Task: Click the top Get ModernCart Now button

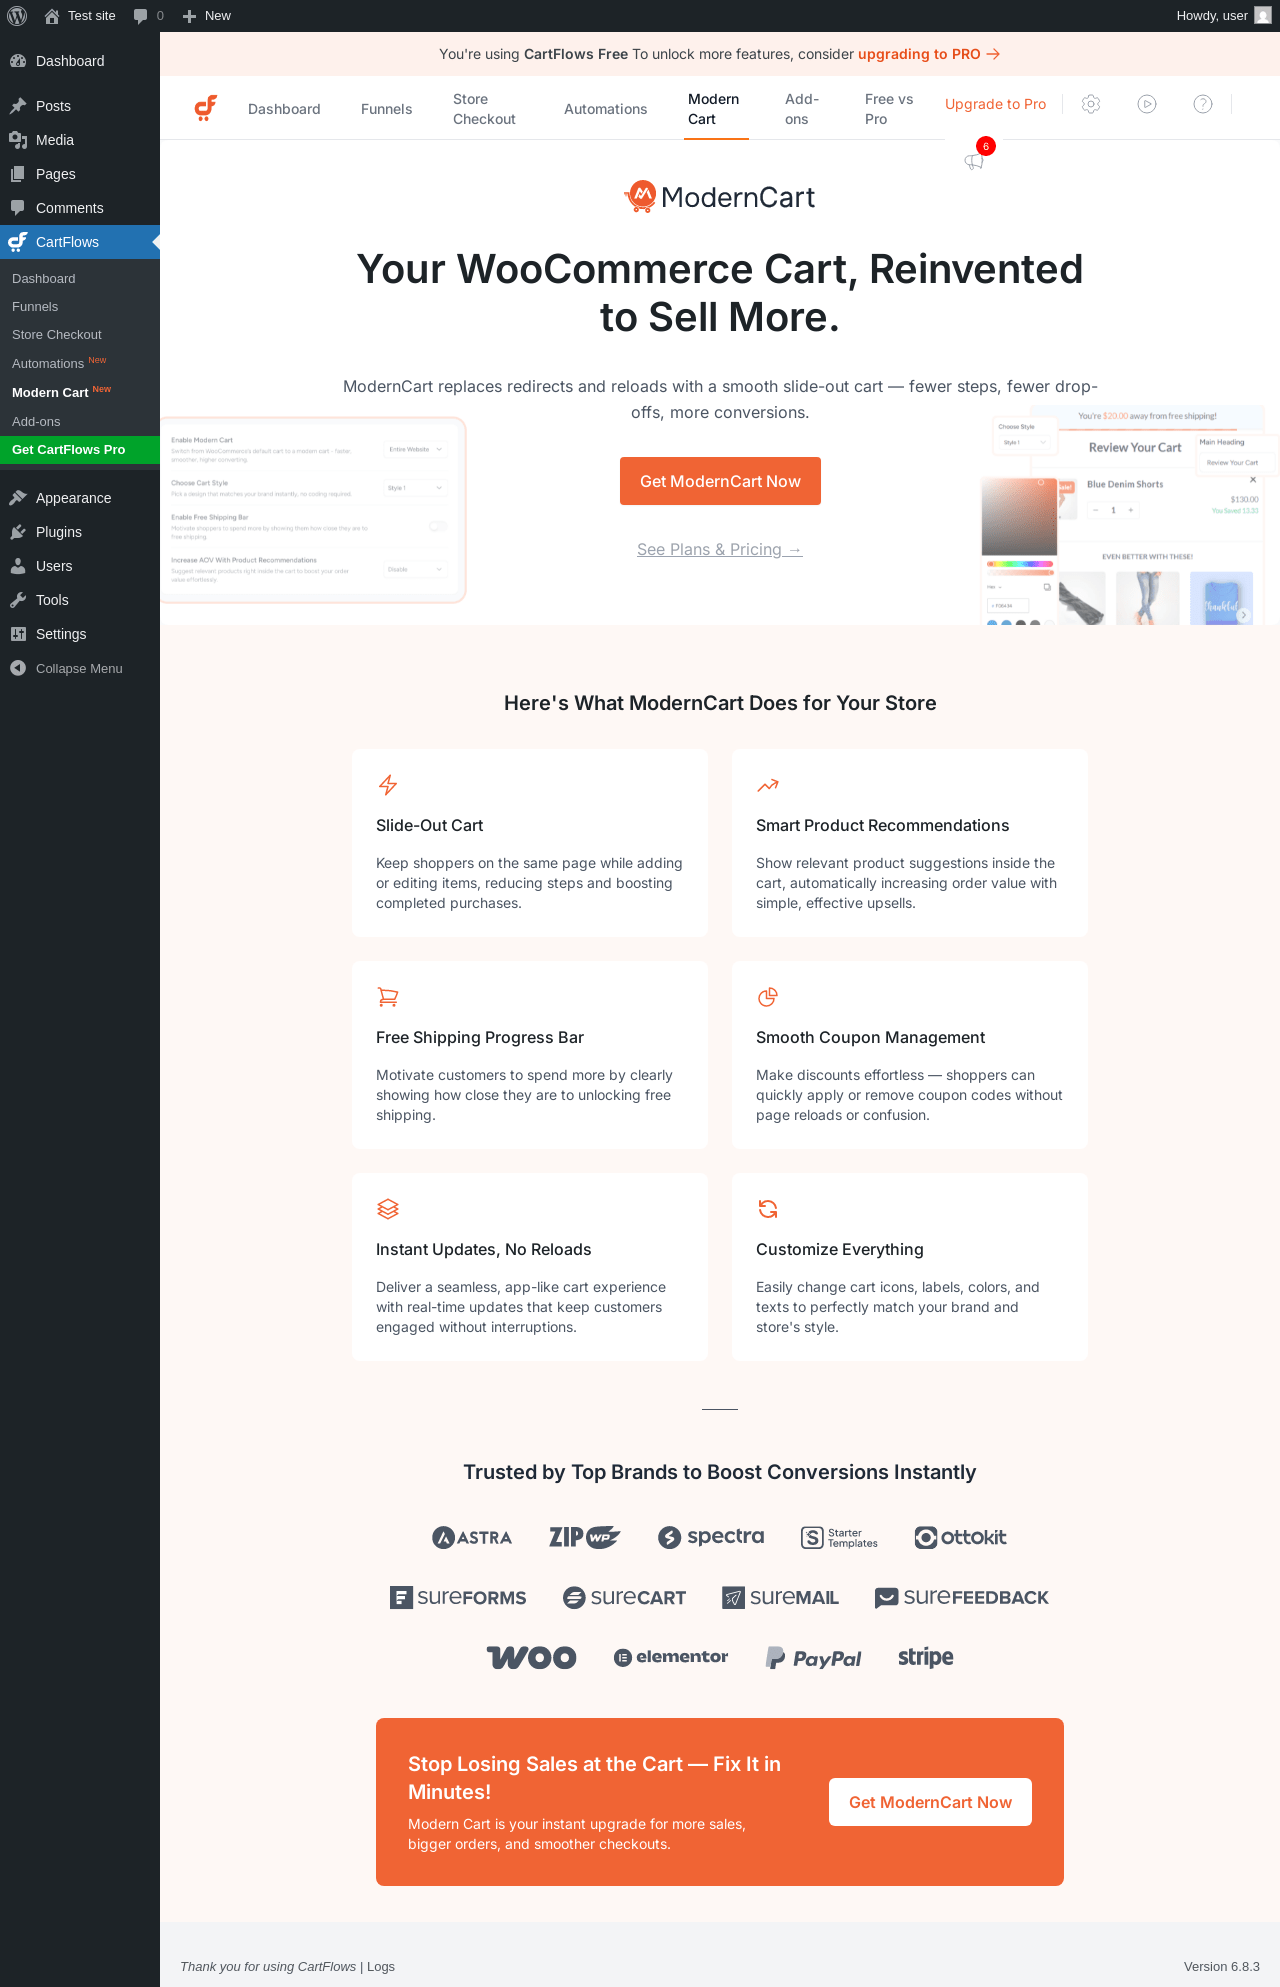Action: (x=720, y=481)
